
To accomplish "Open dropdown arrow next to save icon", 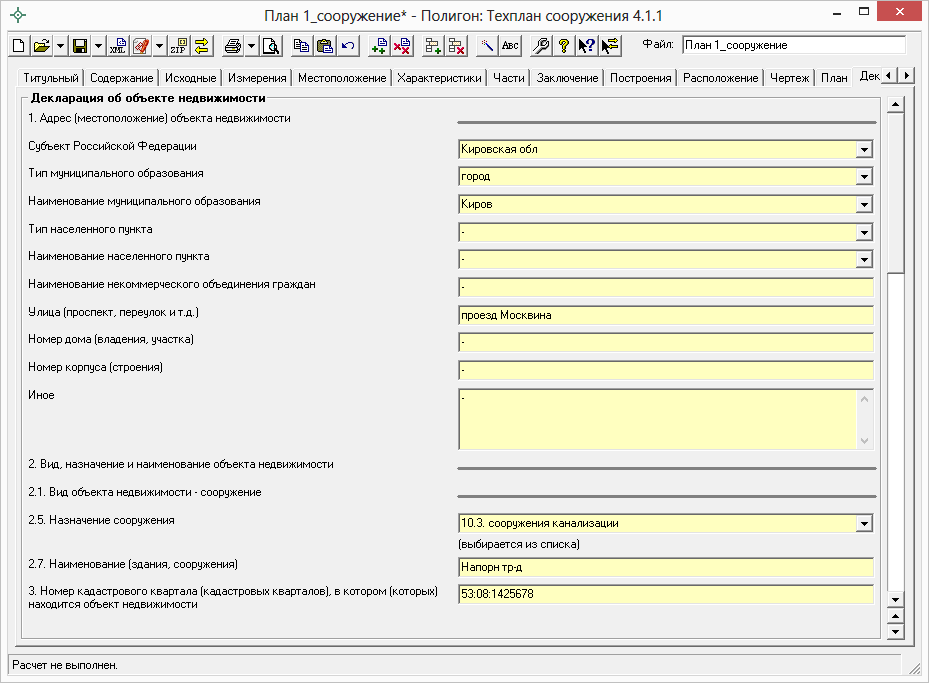I will tap(98, 46).
